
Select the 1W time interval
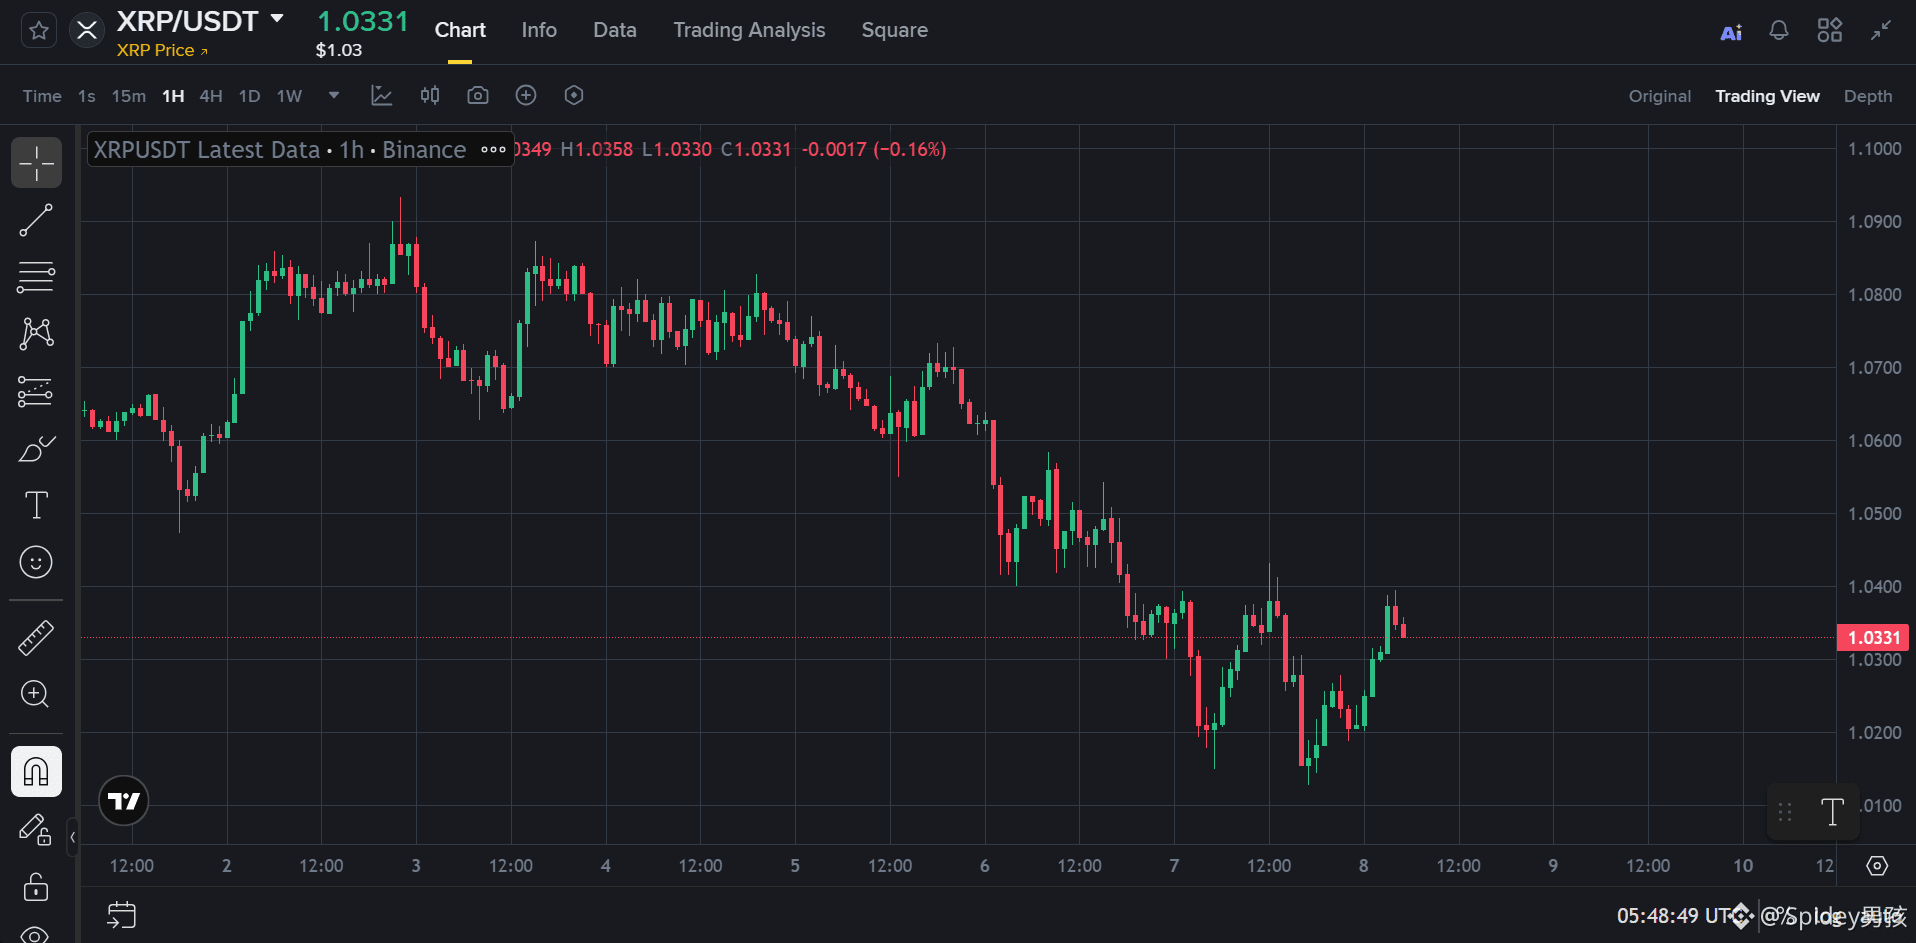point(289,96)
